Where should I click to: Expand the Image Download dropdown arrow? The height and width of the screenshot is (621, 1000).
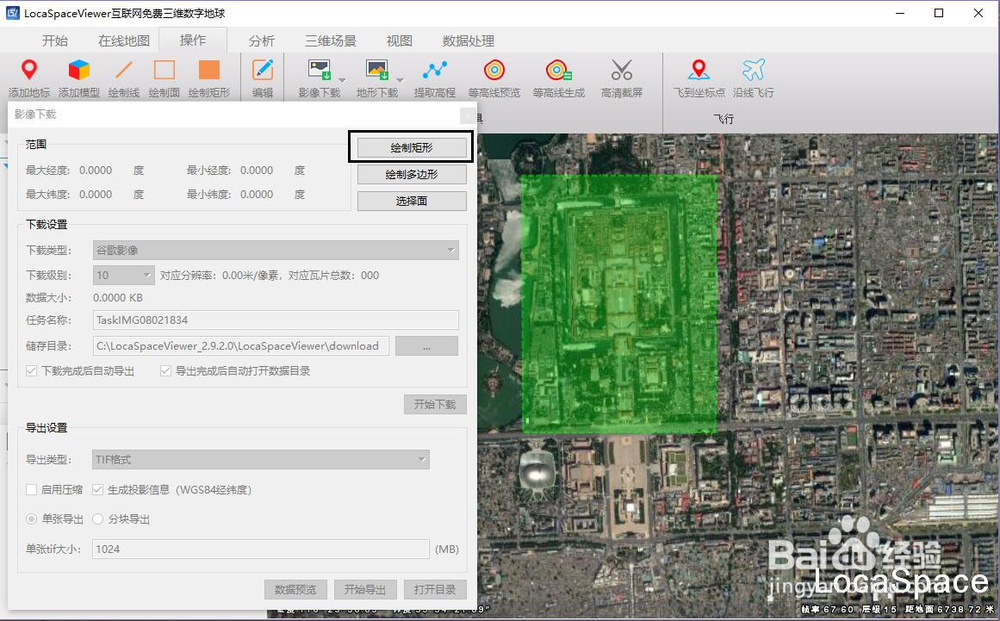click(x=342, y=80)
